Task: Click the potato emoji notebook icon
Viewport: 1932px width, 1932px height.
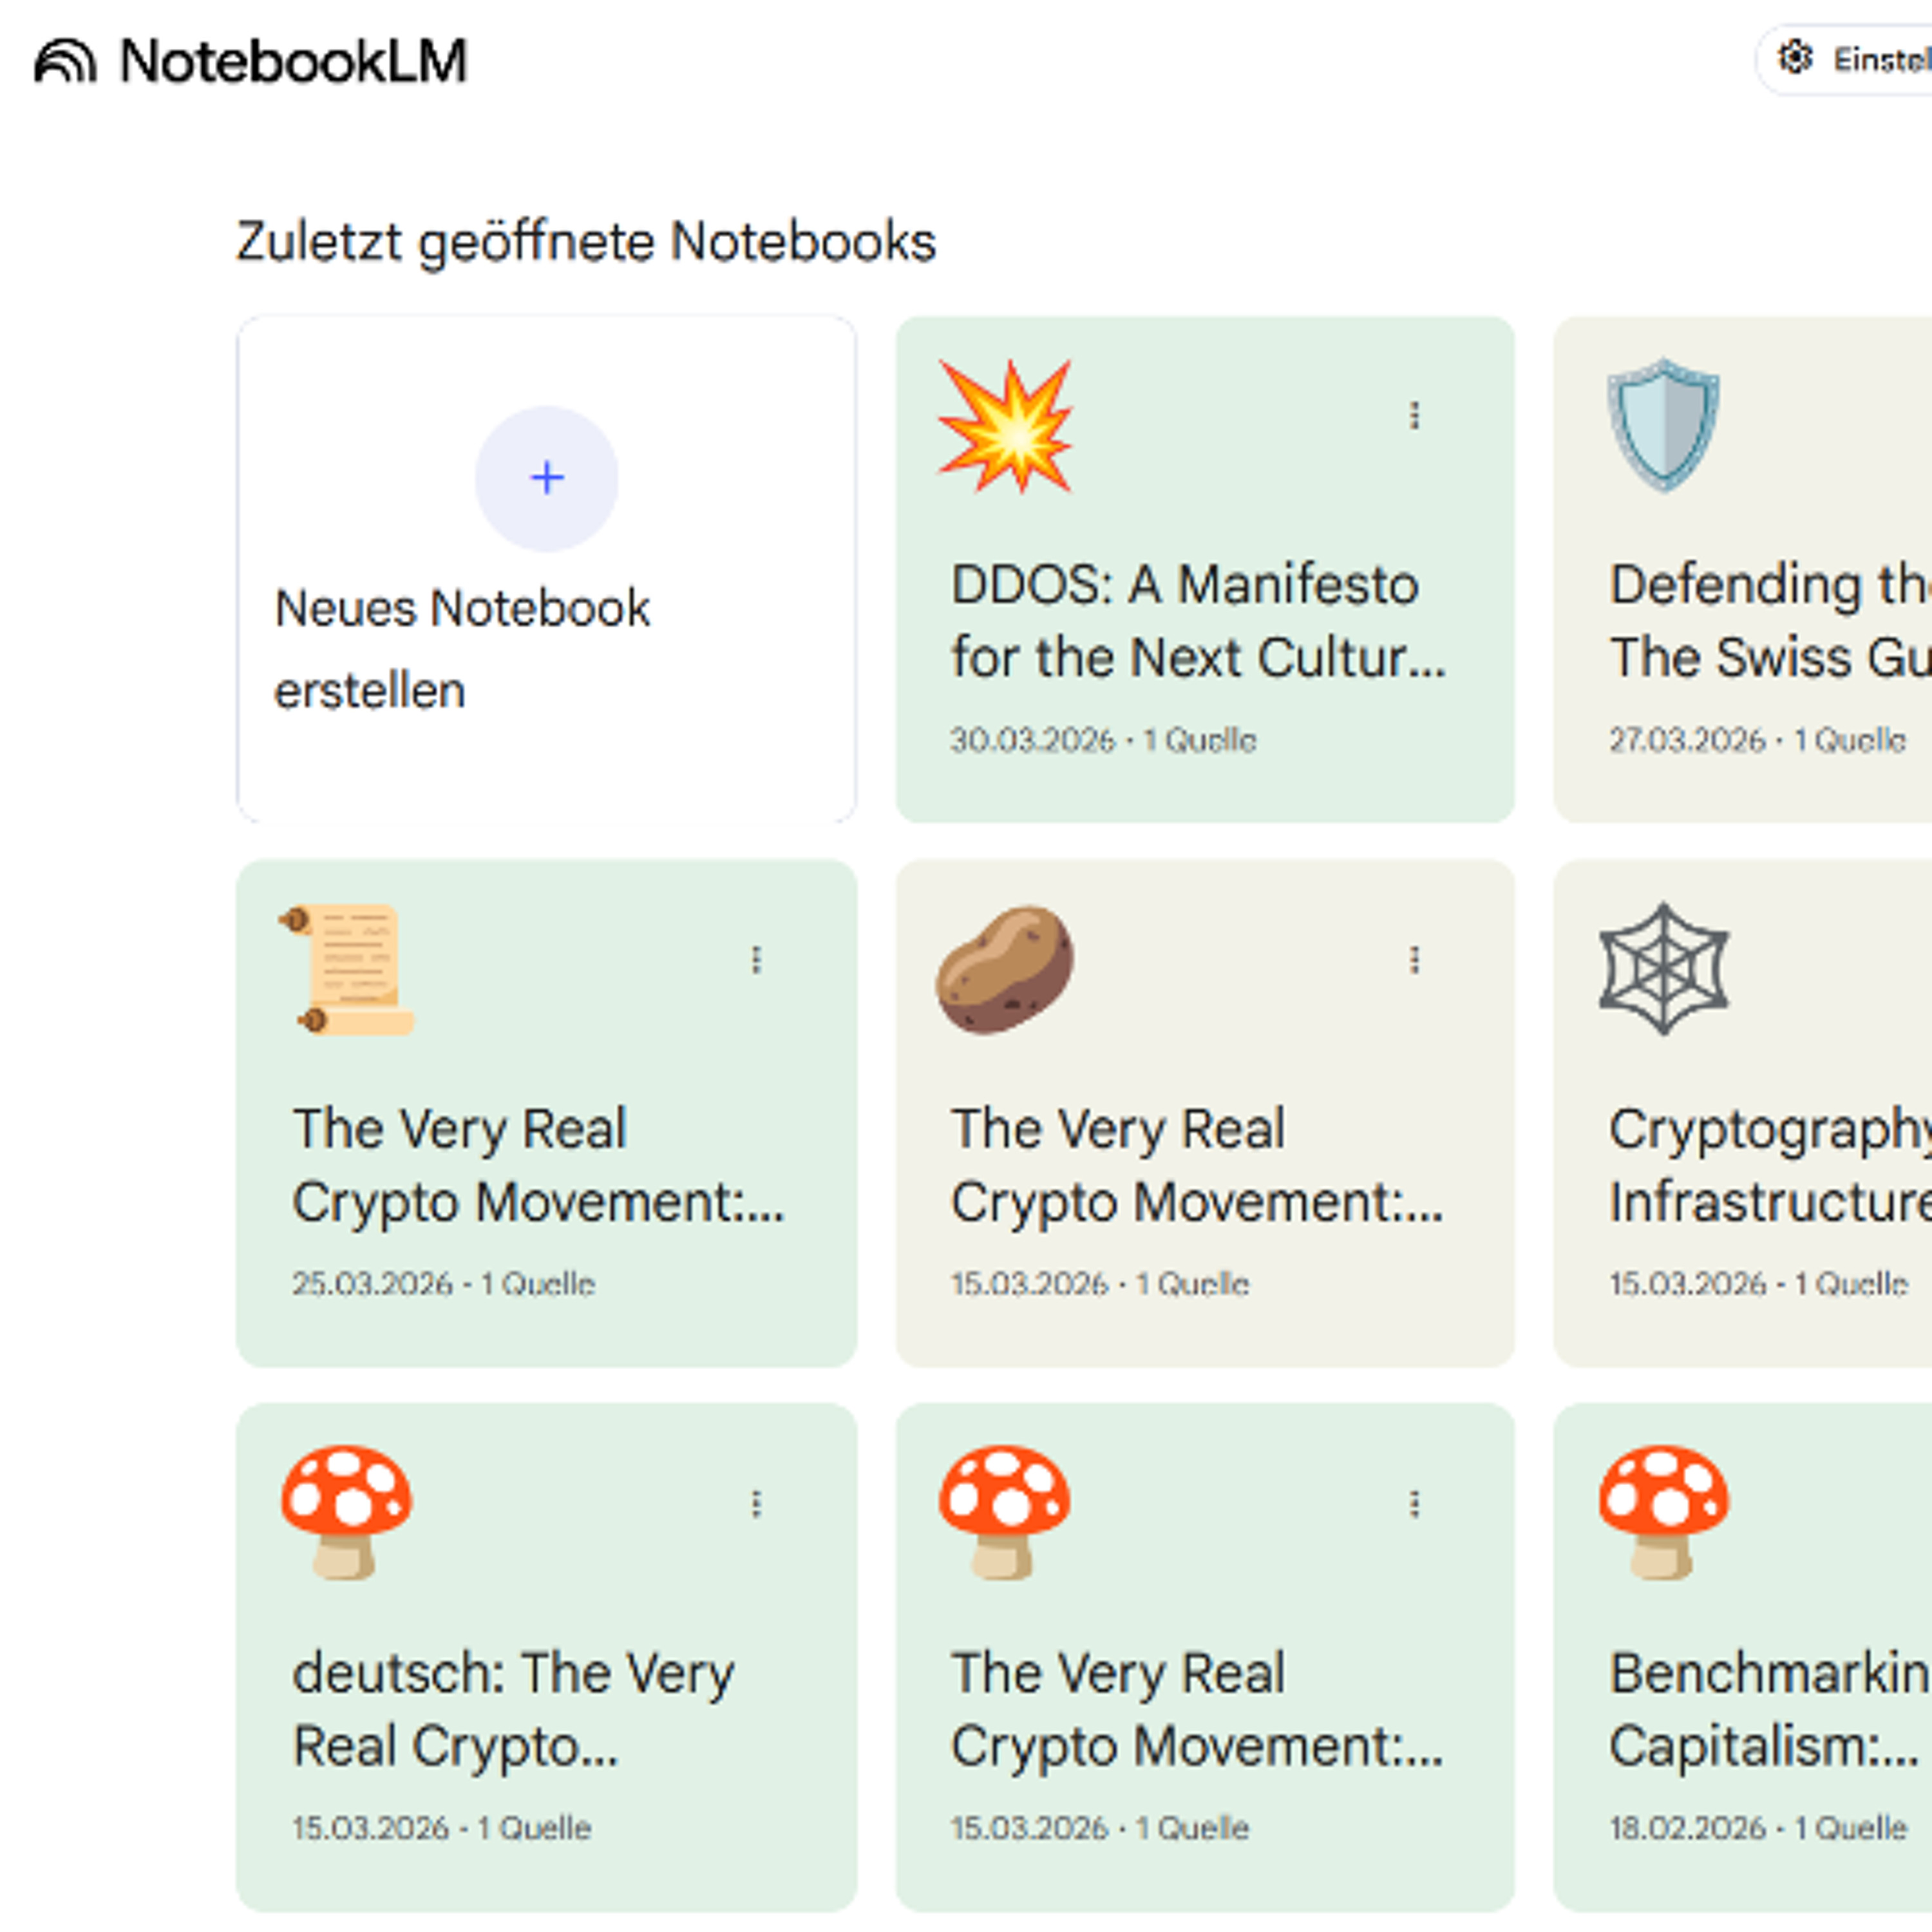Action: click(1005, 969)
